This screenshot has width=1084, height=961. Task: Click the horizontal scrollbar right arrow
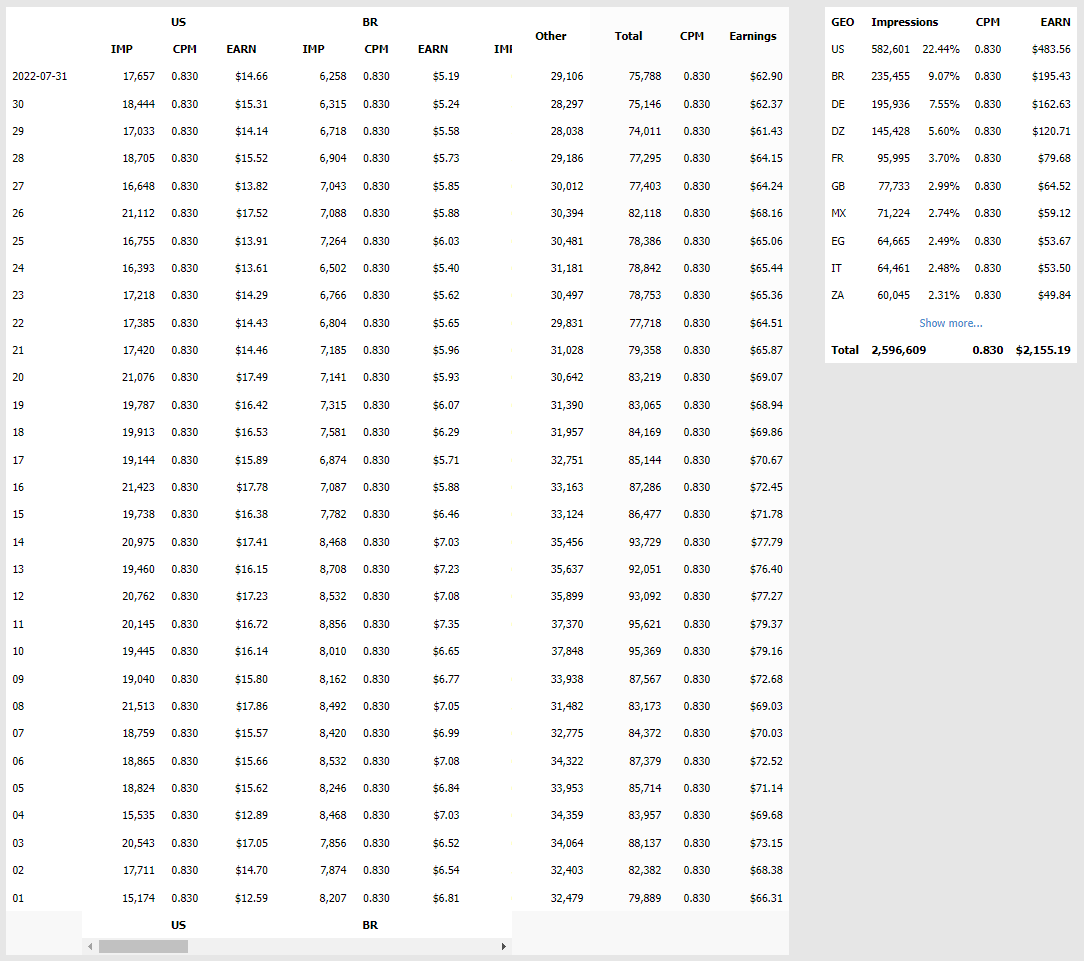(504, 946)
